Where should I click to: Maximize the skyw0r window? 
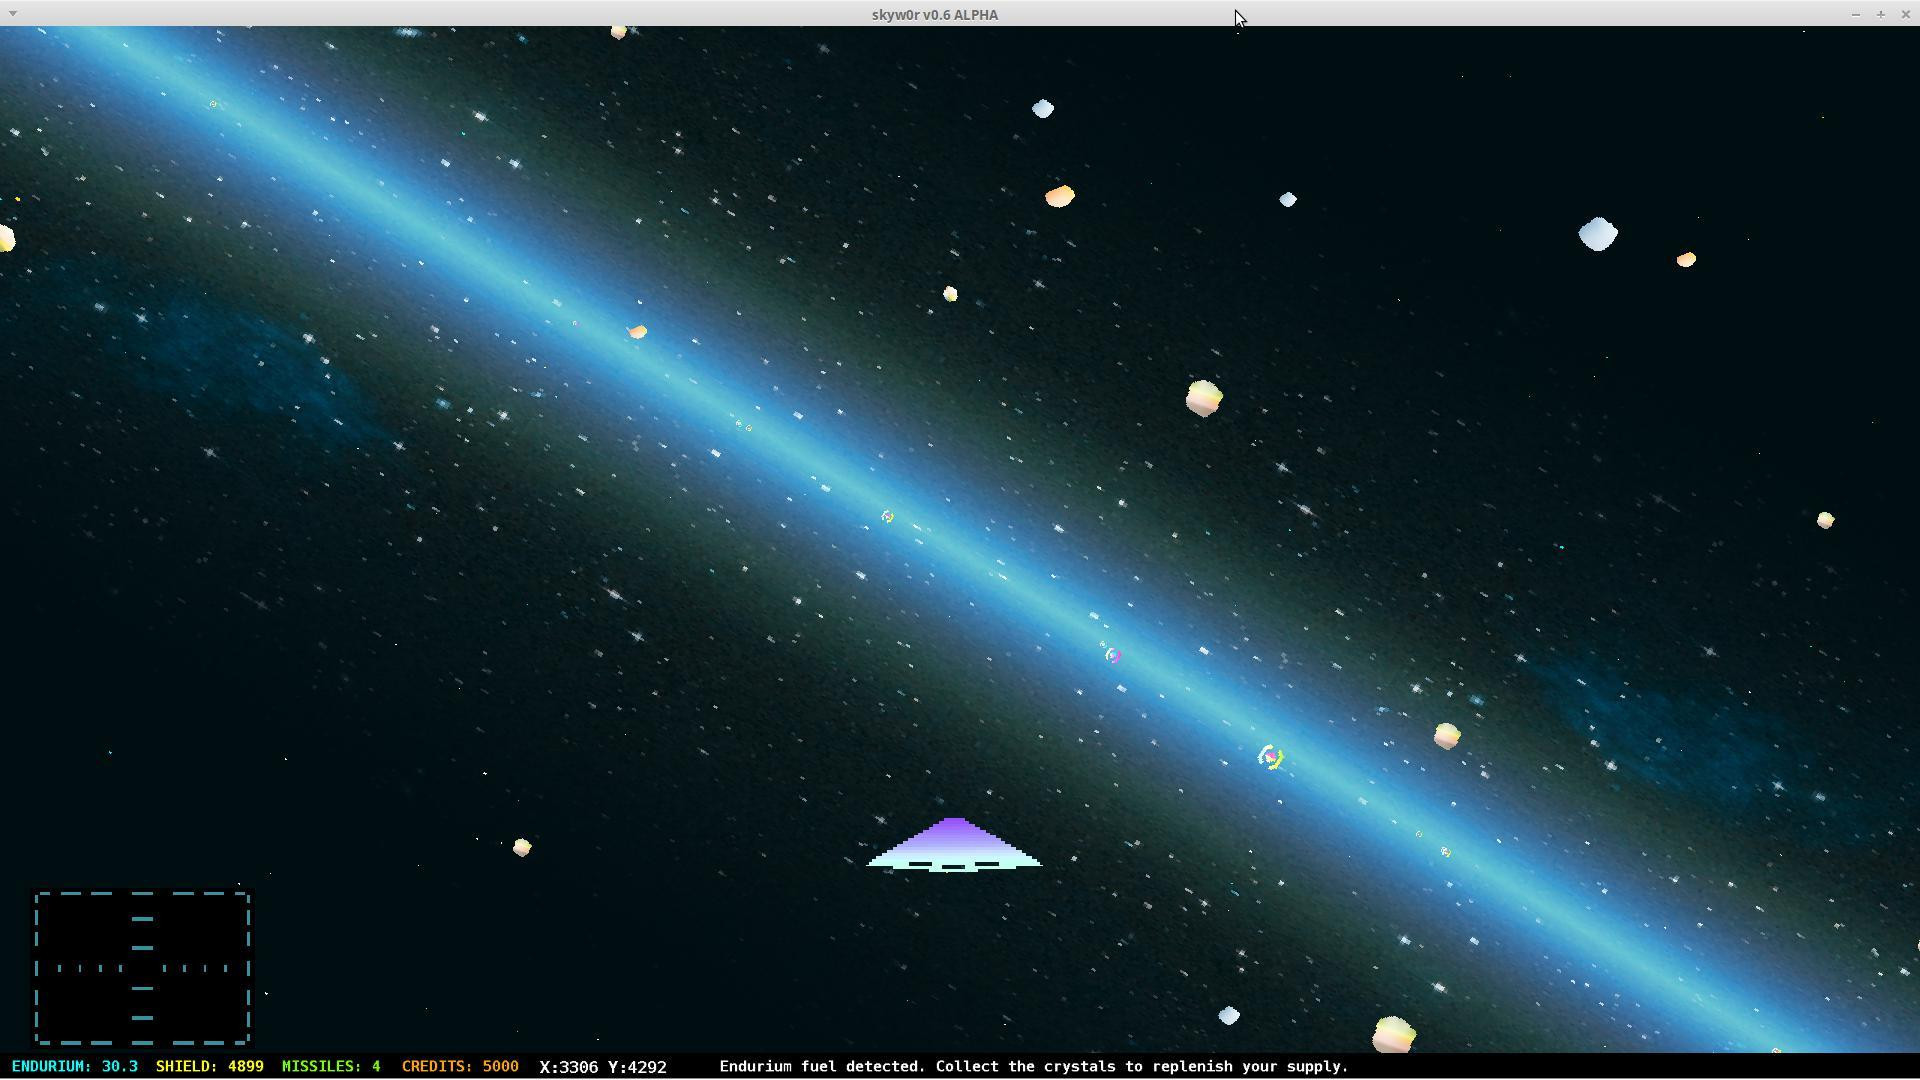point(1881,14)
